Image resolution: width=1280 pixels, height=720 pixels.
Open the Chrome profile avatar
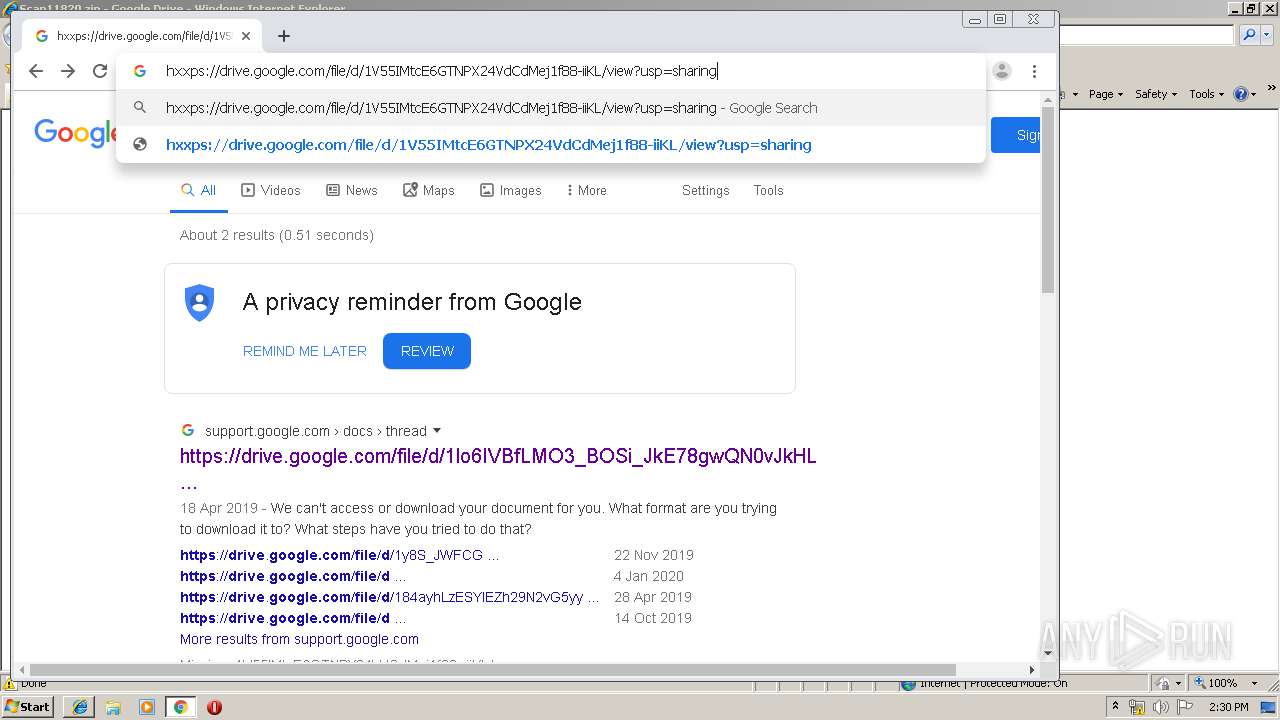click(x=1002, y=71)
